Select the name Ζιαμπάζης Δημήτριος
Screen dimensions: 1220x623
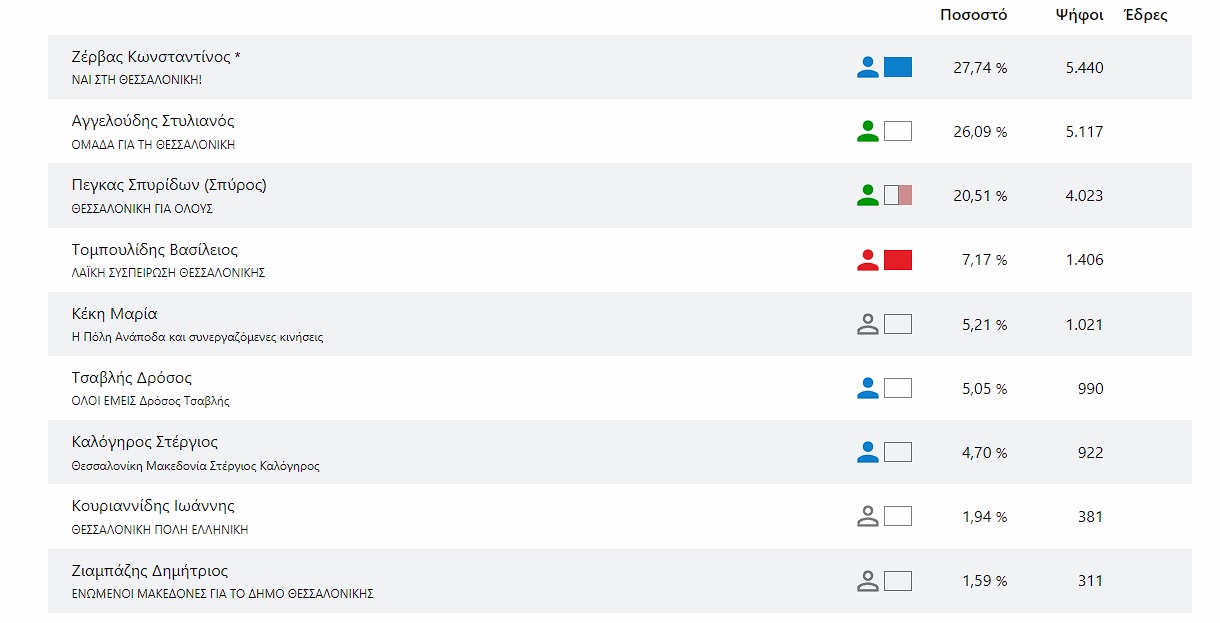coord(150,571)
